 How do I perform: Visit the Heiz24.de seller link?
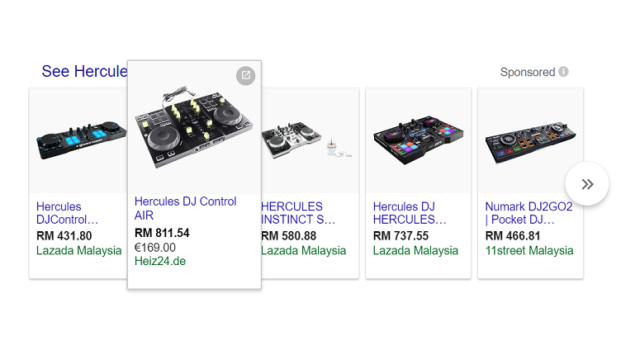point(160,261)
